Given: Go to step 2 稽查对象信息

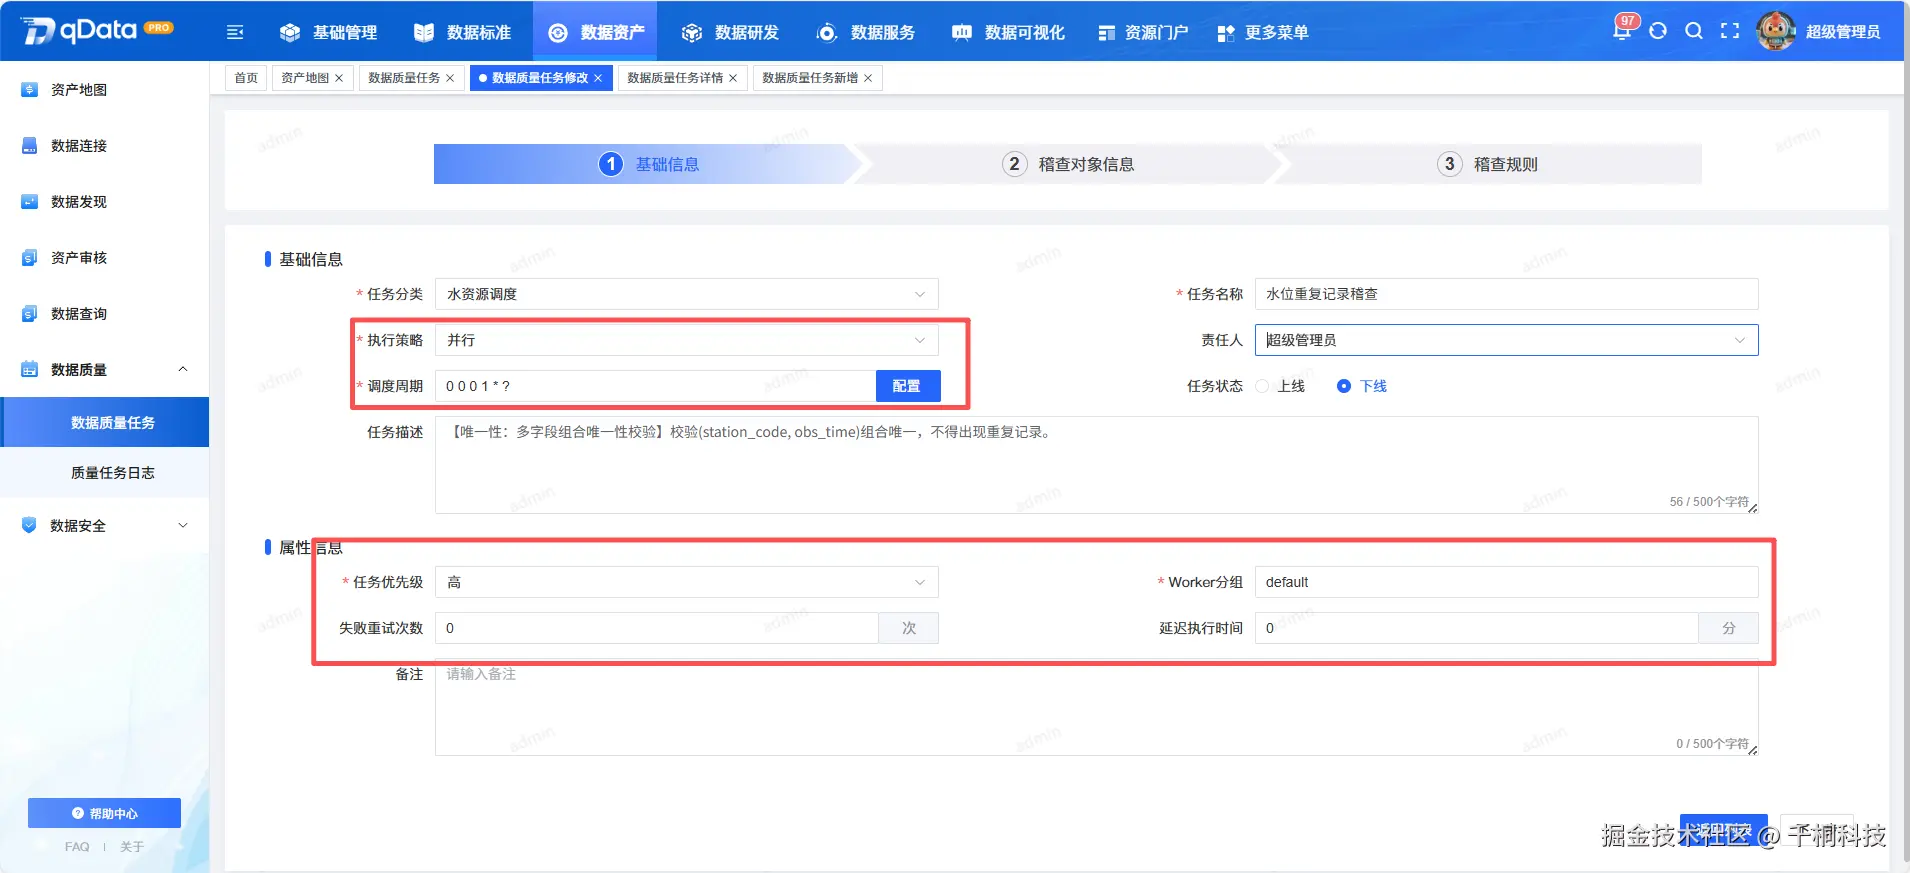Looking at the screenshot, I should tap(1068, 164).
